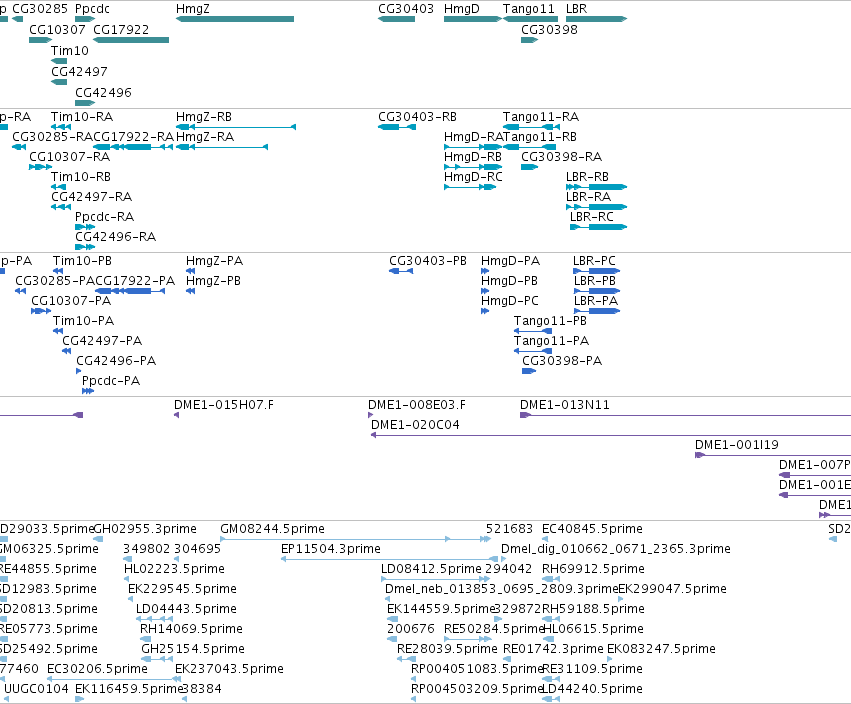This screenshot has height=704, width=851.
Task: Select the EC40845.5prime EST label
Action: 592,529
